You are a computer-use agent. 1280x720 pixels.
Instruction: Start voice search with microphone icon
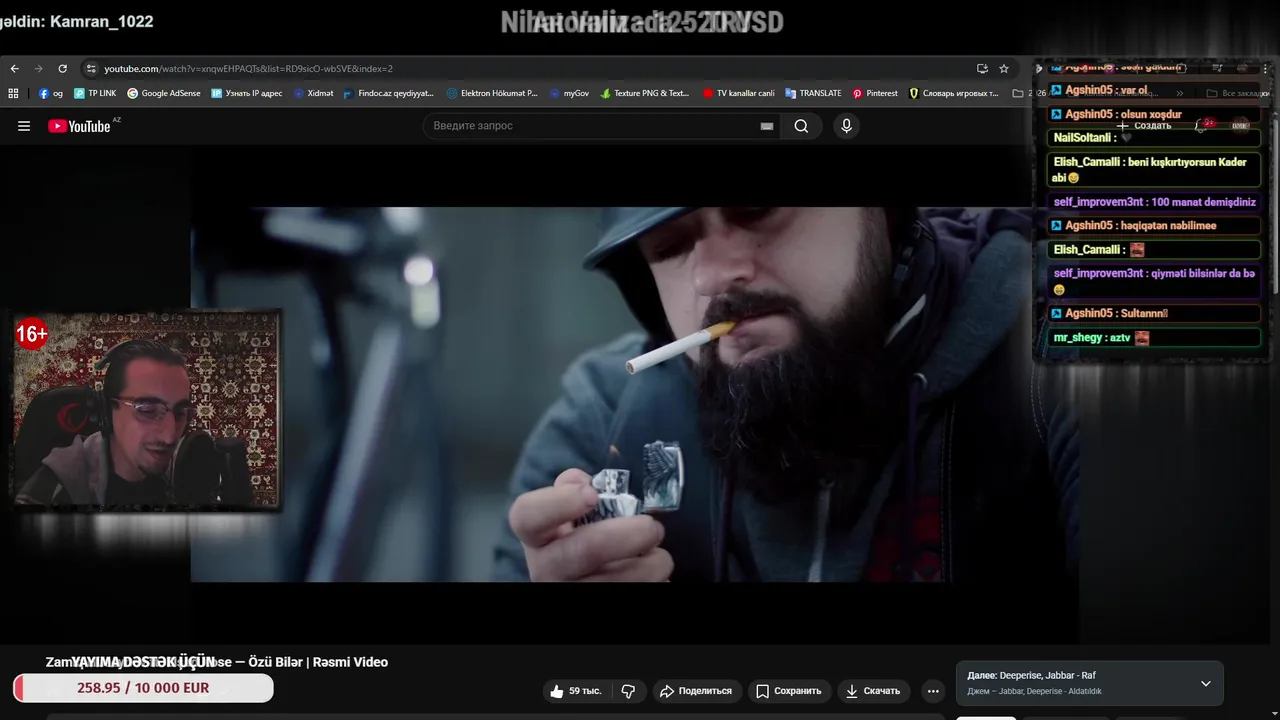(x=846, y=126)
